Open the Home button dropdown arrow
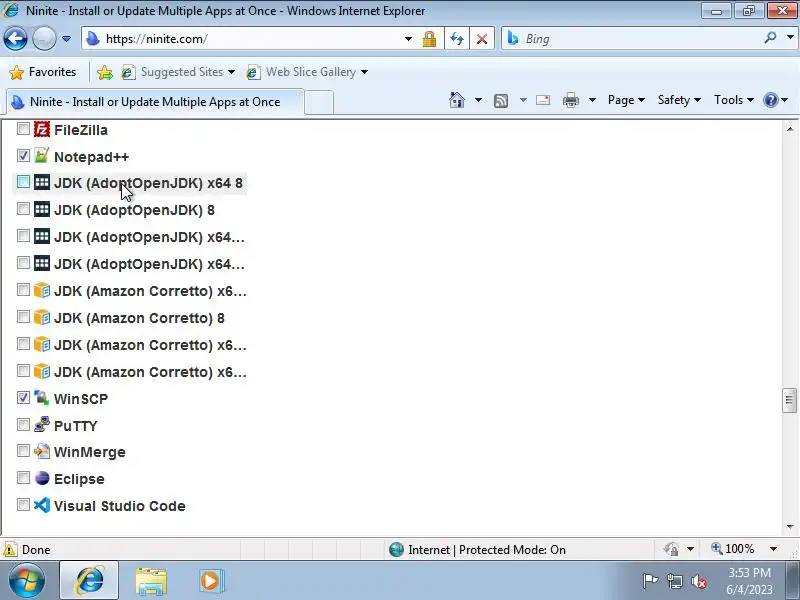The image size is (800, 600). point(478,100)
